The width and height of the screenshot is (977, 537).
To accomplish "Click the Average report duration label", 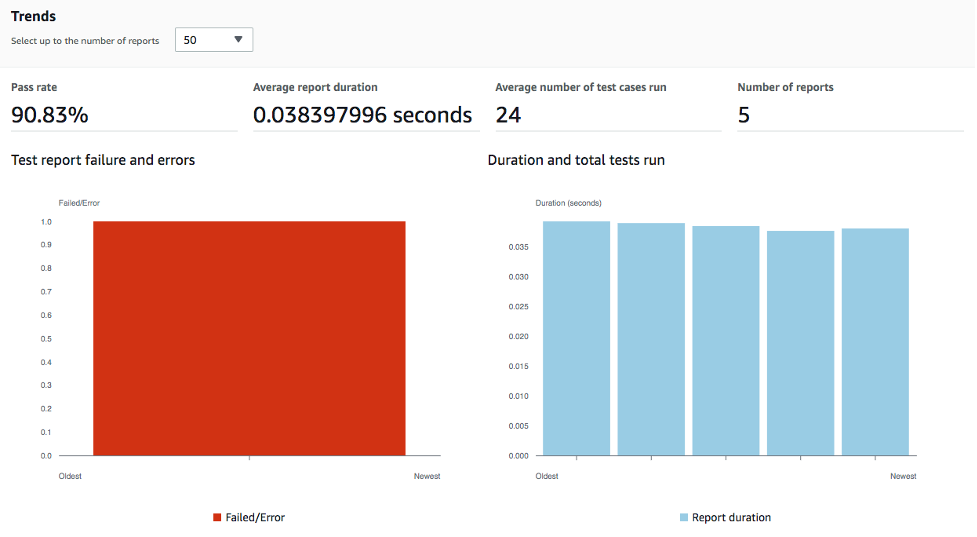I will coord(315,87).
